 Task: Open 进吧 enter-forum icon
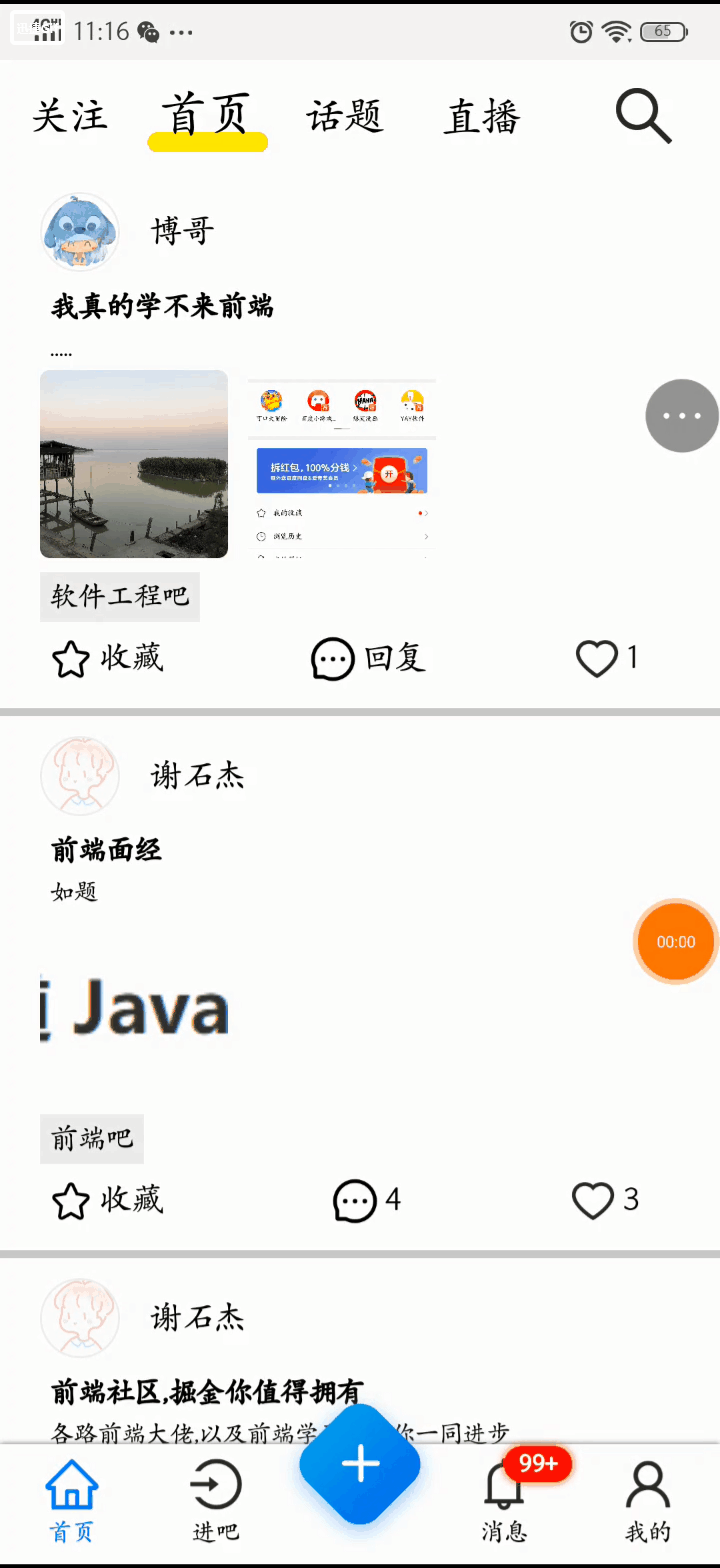click(x=216, y=1484)
